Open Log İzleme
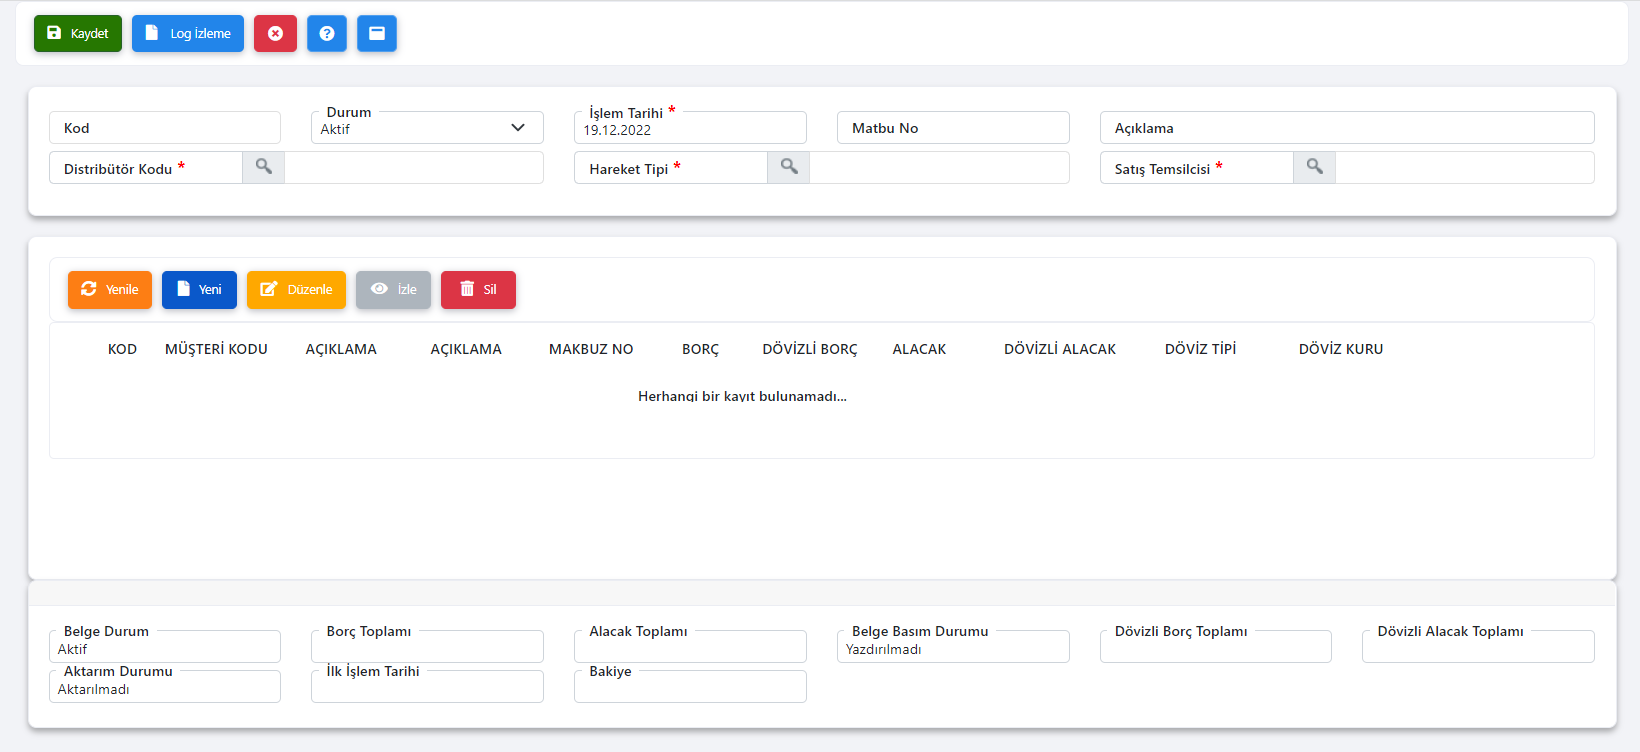The width and height of the screenshot is (1640, 752). 188,33
